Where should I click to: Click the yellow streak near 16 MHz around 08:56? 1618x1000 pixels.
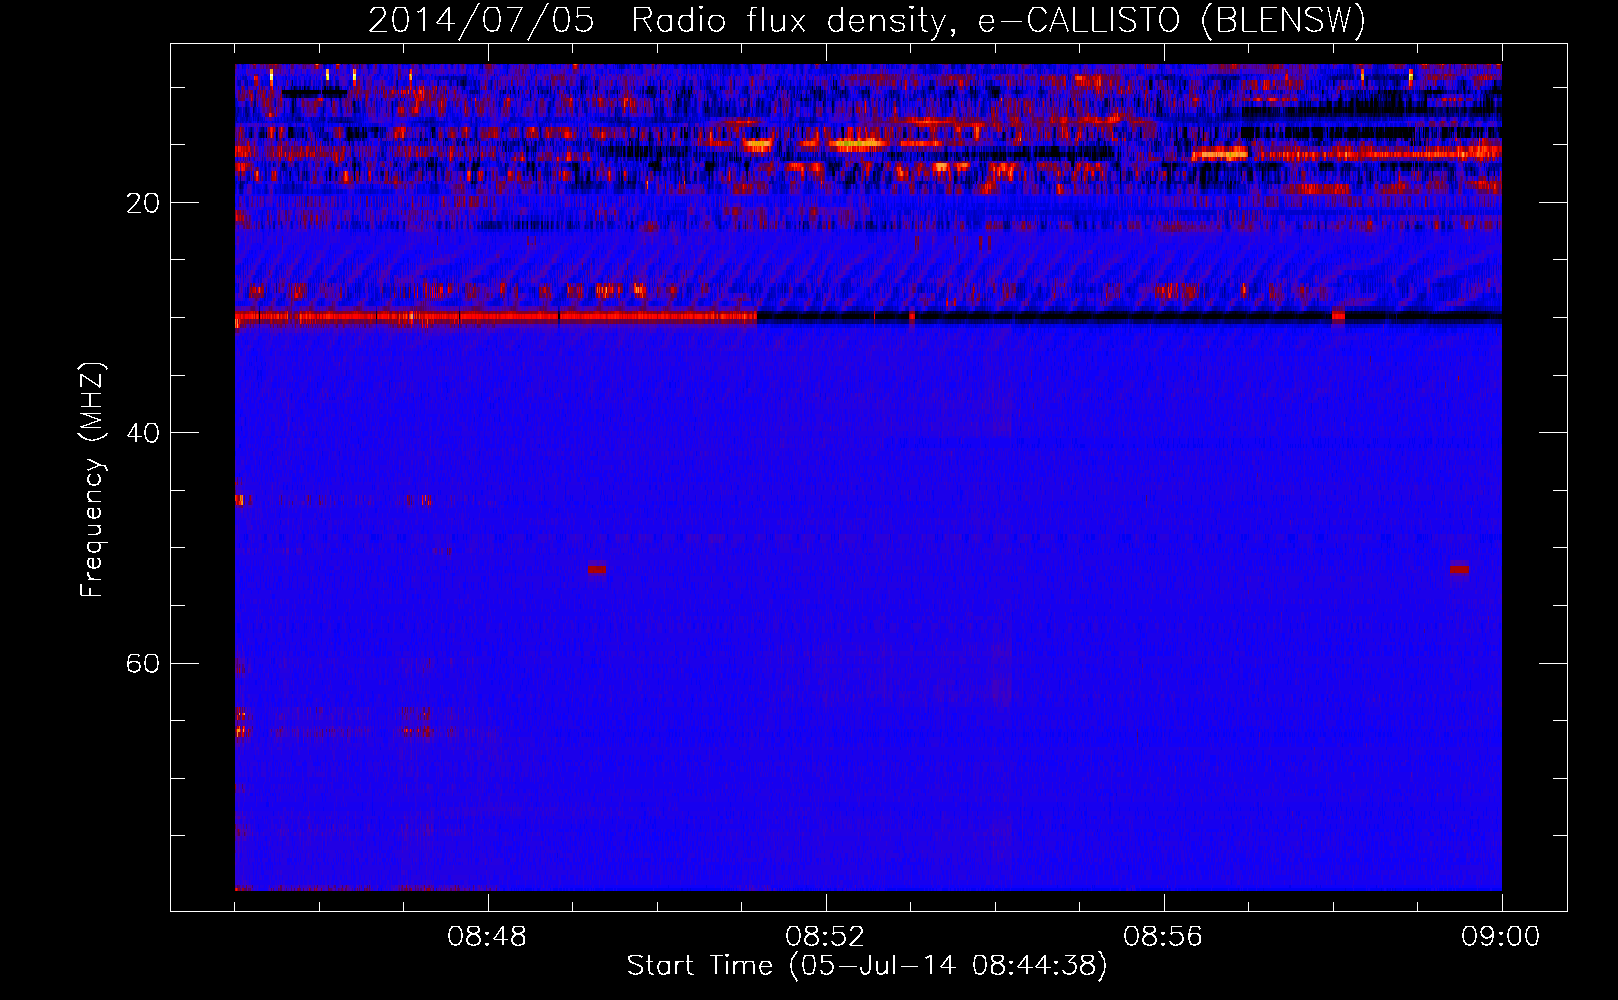[x=1220, y=154]
